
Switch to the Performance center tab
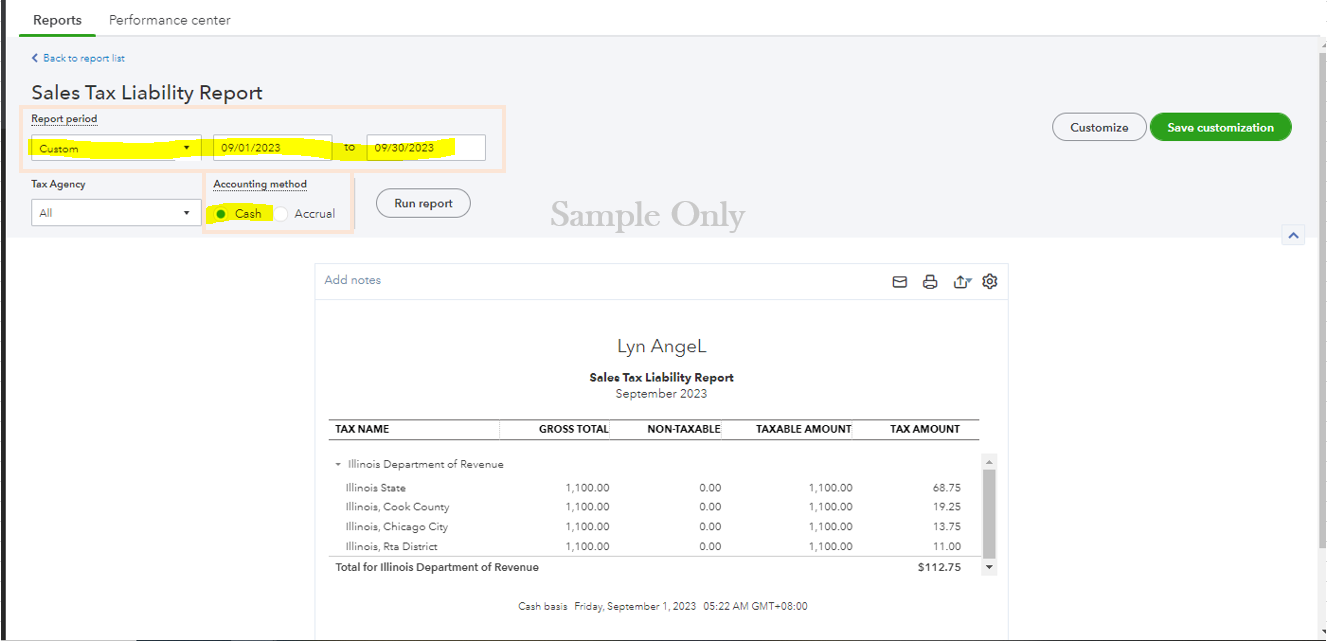click(x=169, y=20)
